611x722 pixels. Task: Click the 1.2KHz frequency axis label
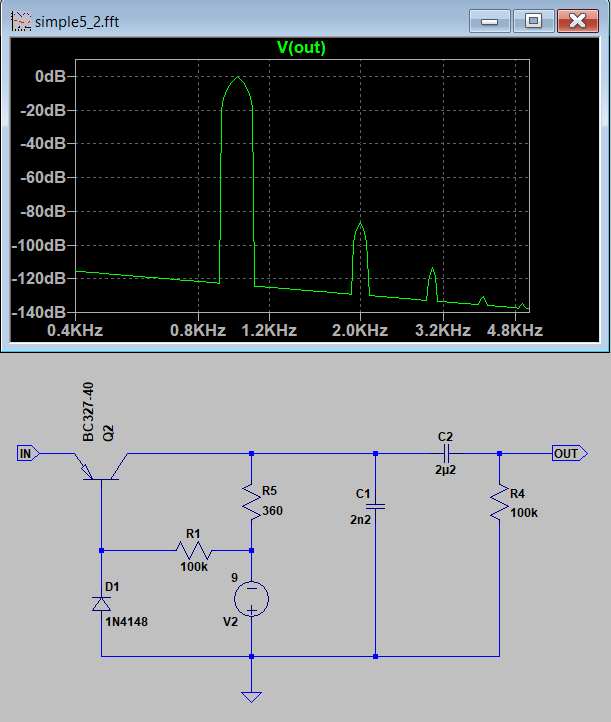coord(269,330)
